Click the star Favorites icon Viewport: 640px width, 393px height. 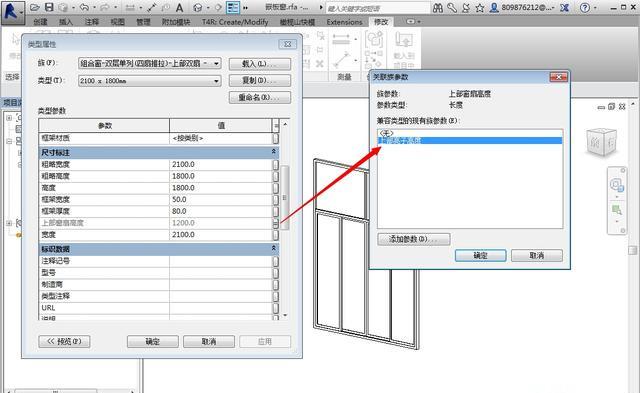coord(480,7)
